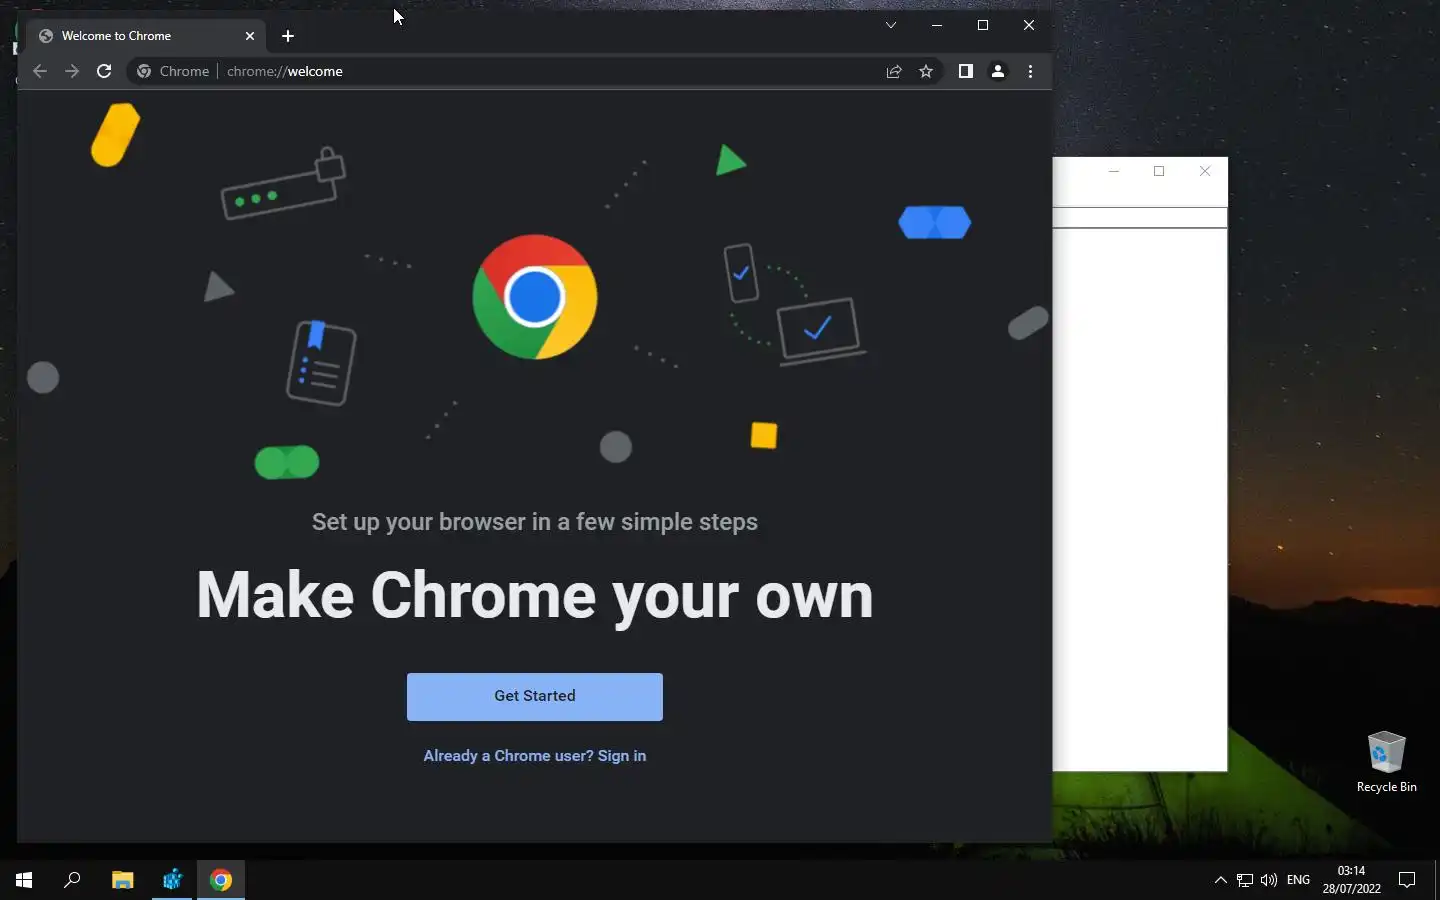Open the volume control in the tray

[x=1269, y=880]
